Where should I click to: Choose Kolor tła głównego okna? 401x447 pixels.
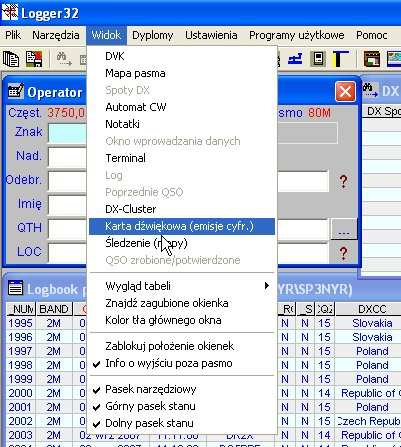pos(182,320)
